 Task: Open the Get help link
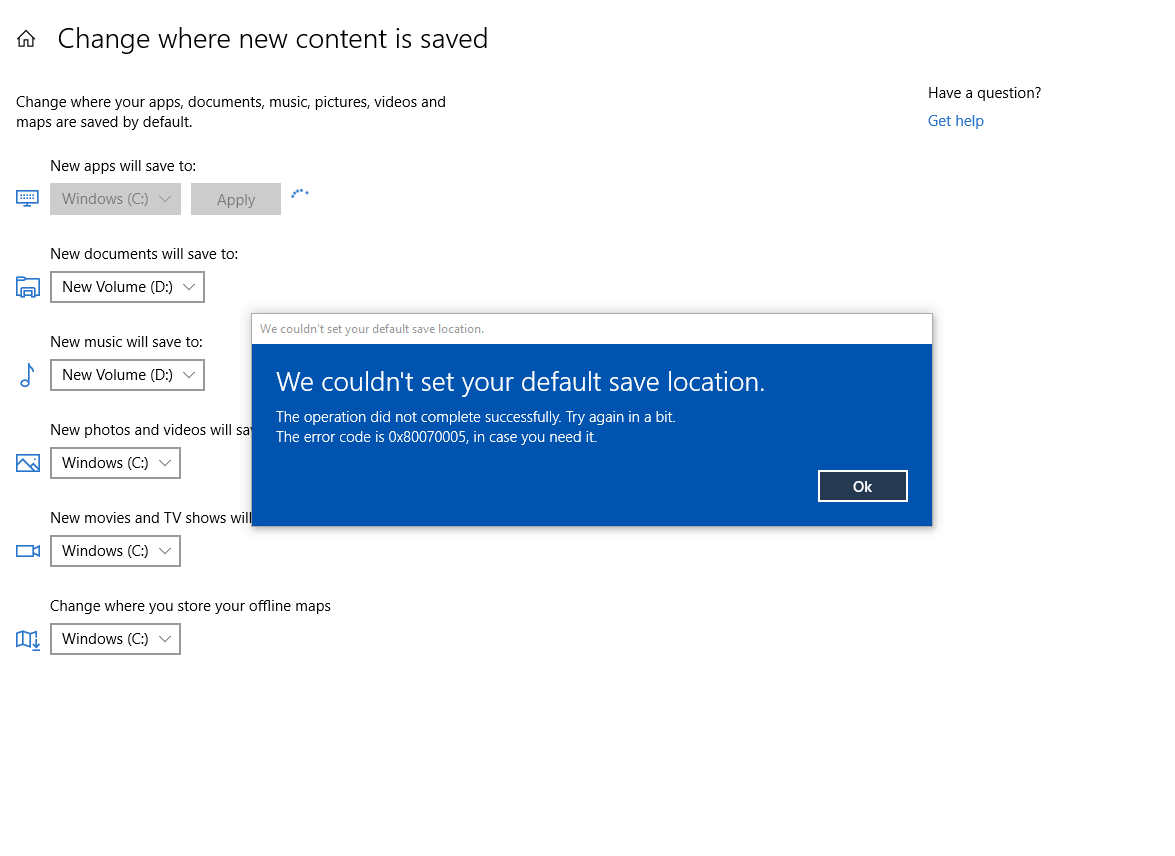(955, 120)
